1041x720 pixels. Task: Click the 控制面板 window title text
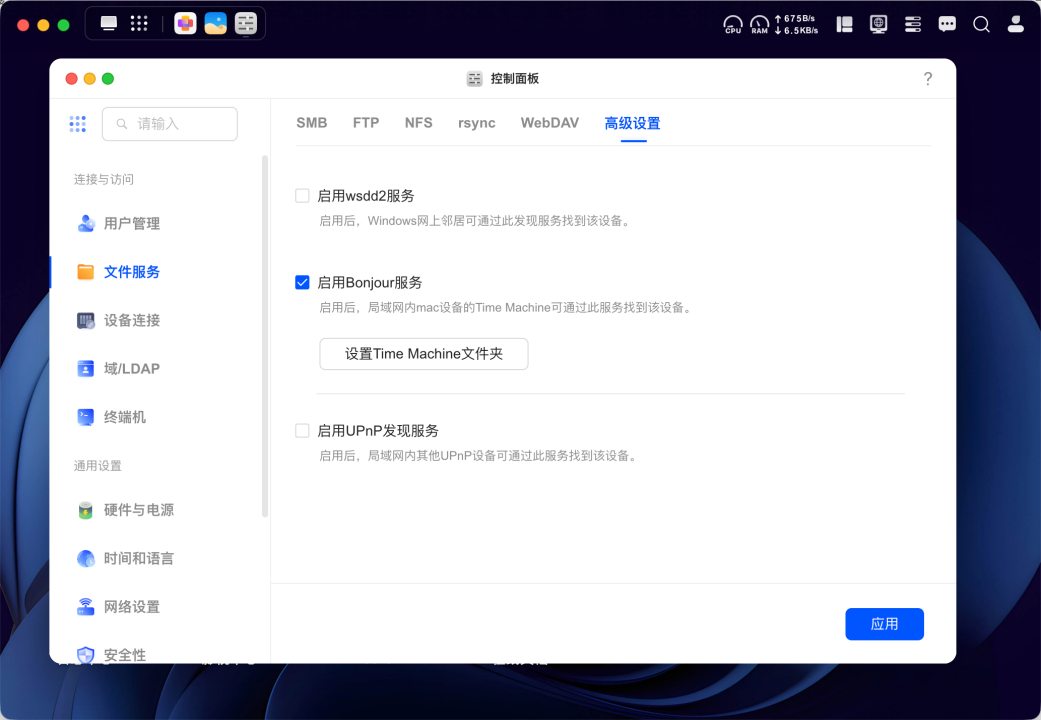tap(515, 79)
